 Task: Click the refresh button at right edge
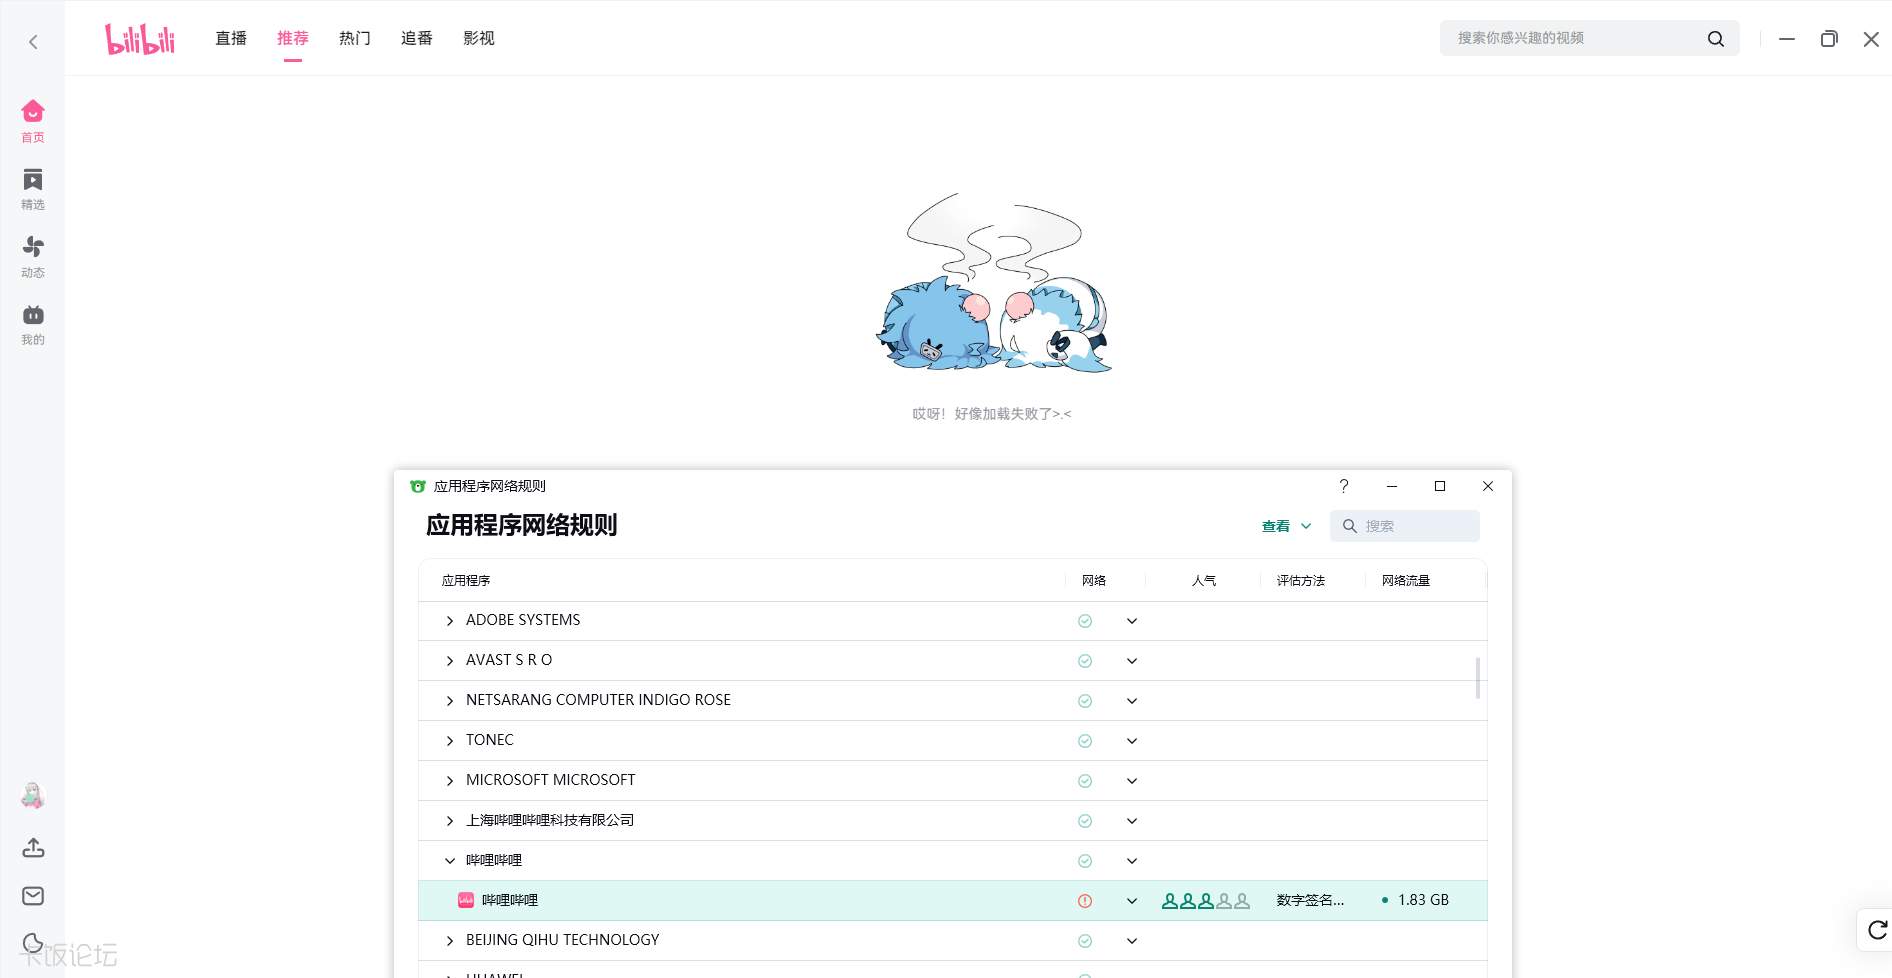[x=1877, y=930]
